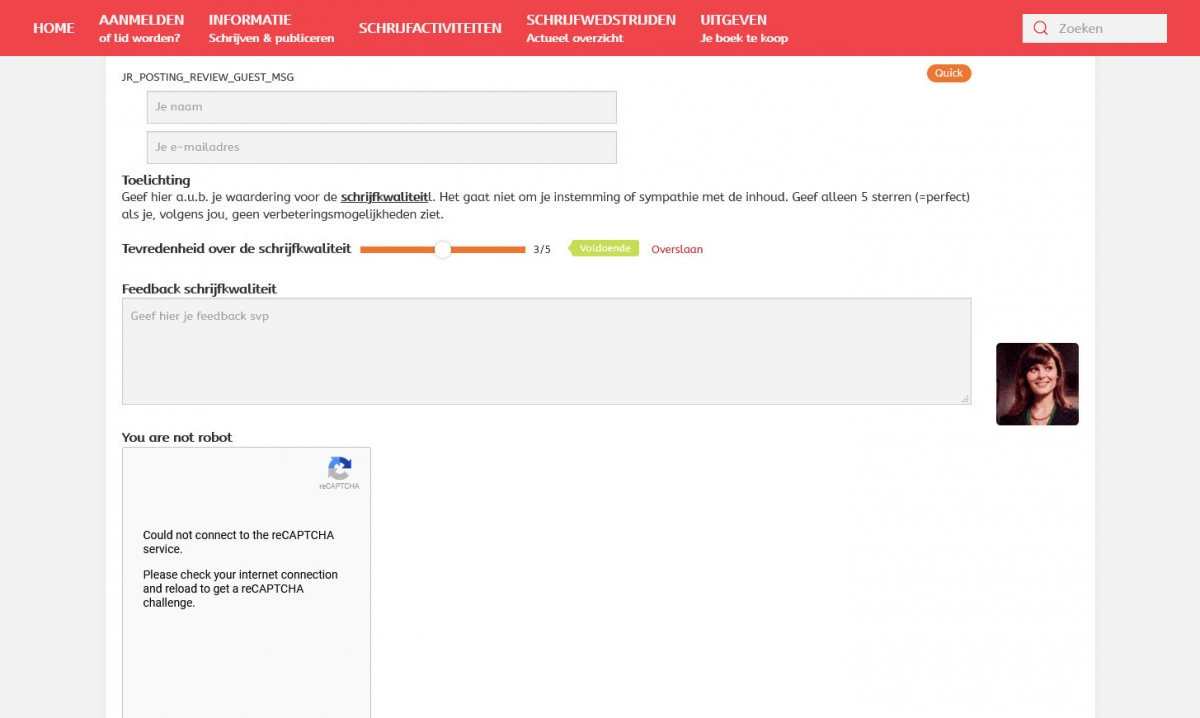Skip rating via Overslaan link

tap(677, 249)
